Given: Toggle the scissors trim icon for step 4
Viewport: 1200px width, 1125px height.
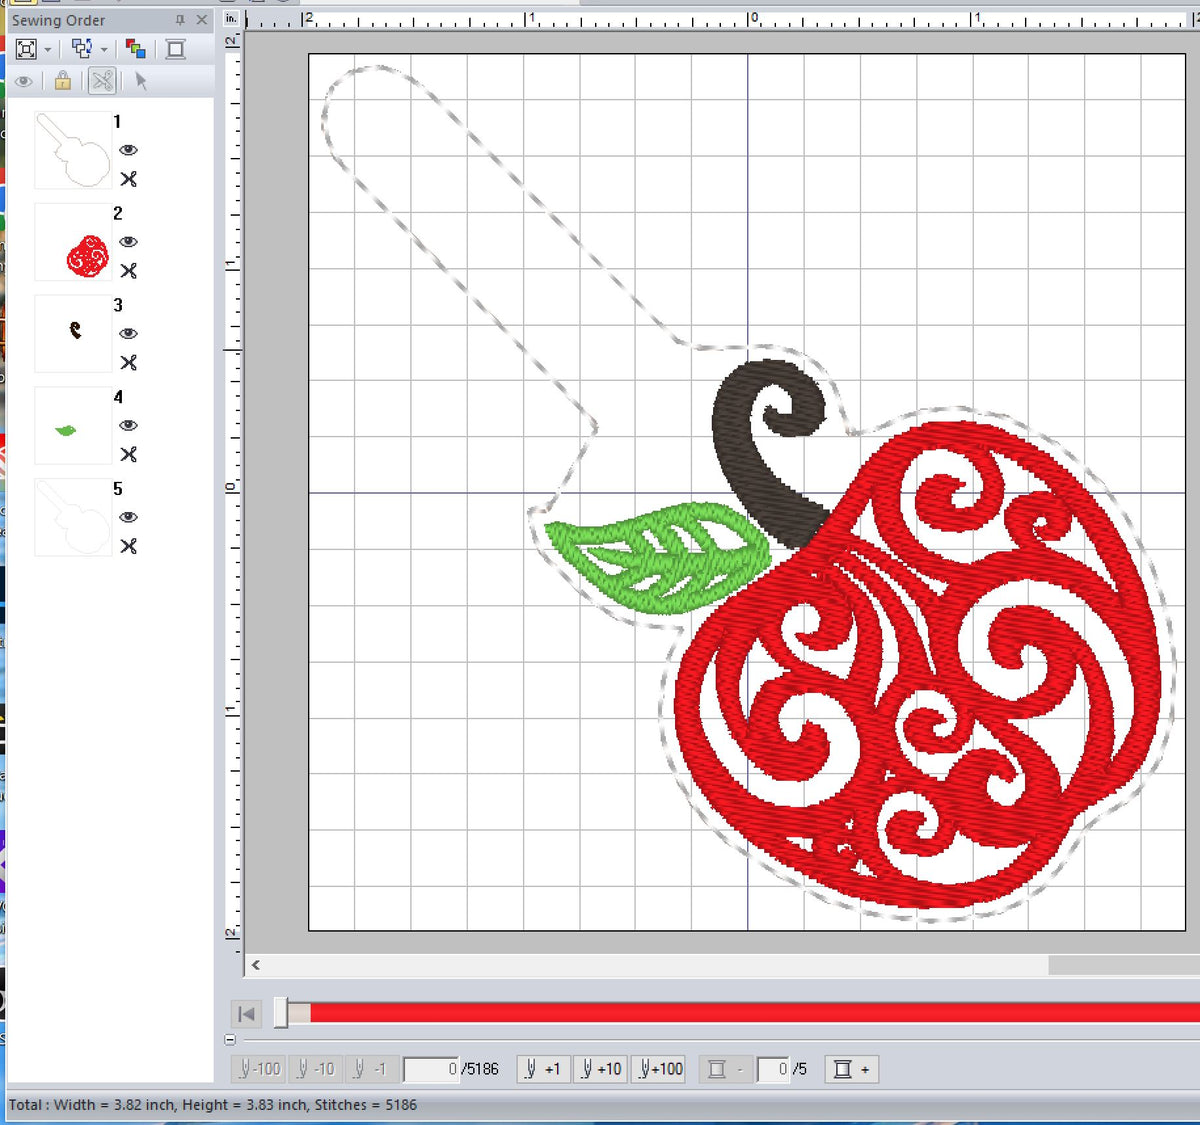Looking at the screenshot, I should [x=128, y=455].
